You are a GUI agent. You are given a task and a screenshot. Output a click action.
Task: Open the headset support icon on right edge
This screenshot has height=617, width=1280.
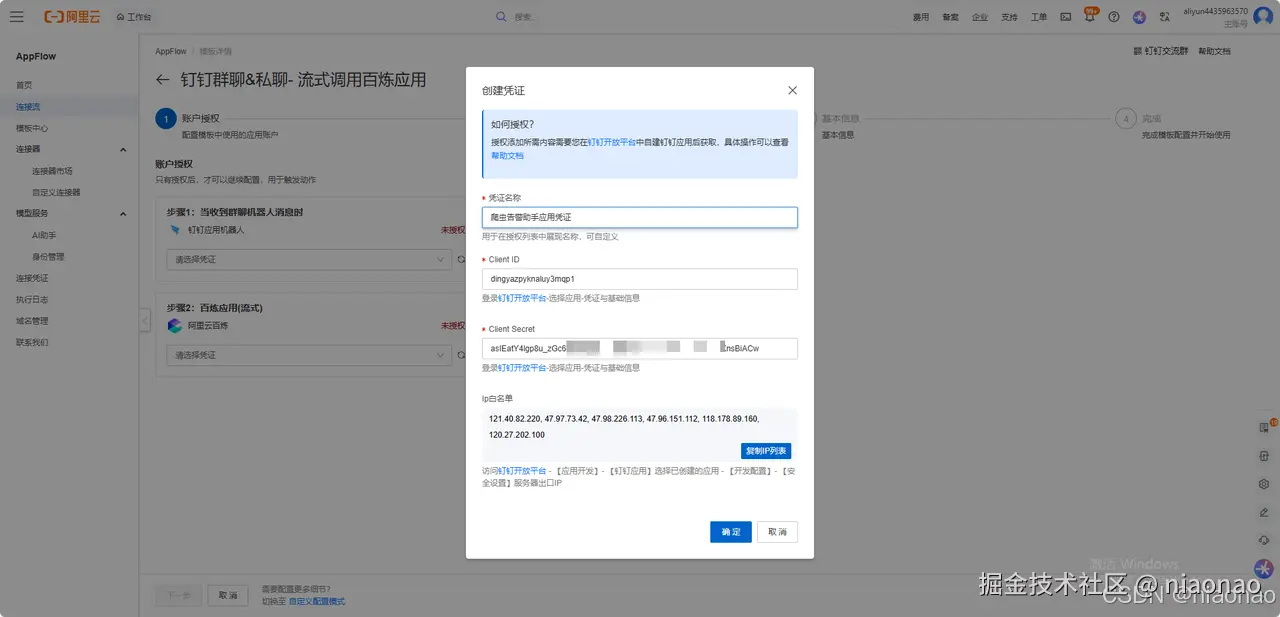tap(1263, 538)
